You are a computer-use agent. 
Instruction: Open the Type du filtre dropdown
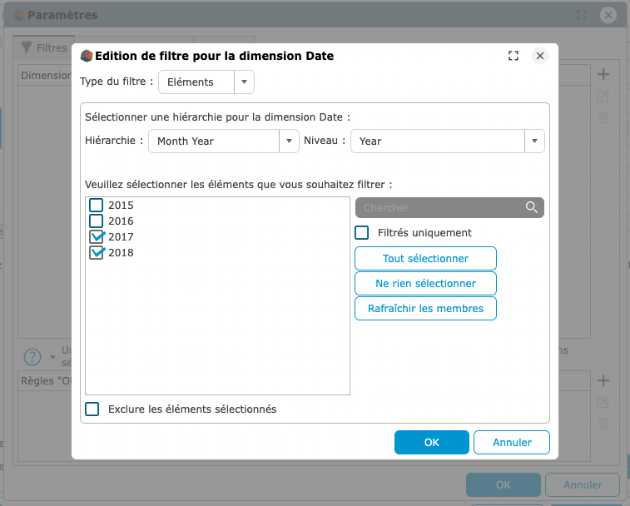(244, 82)
